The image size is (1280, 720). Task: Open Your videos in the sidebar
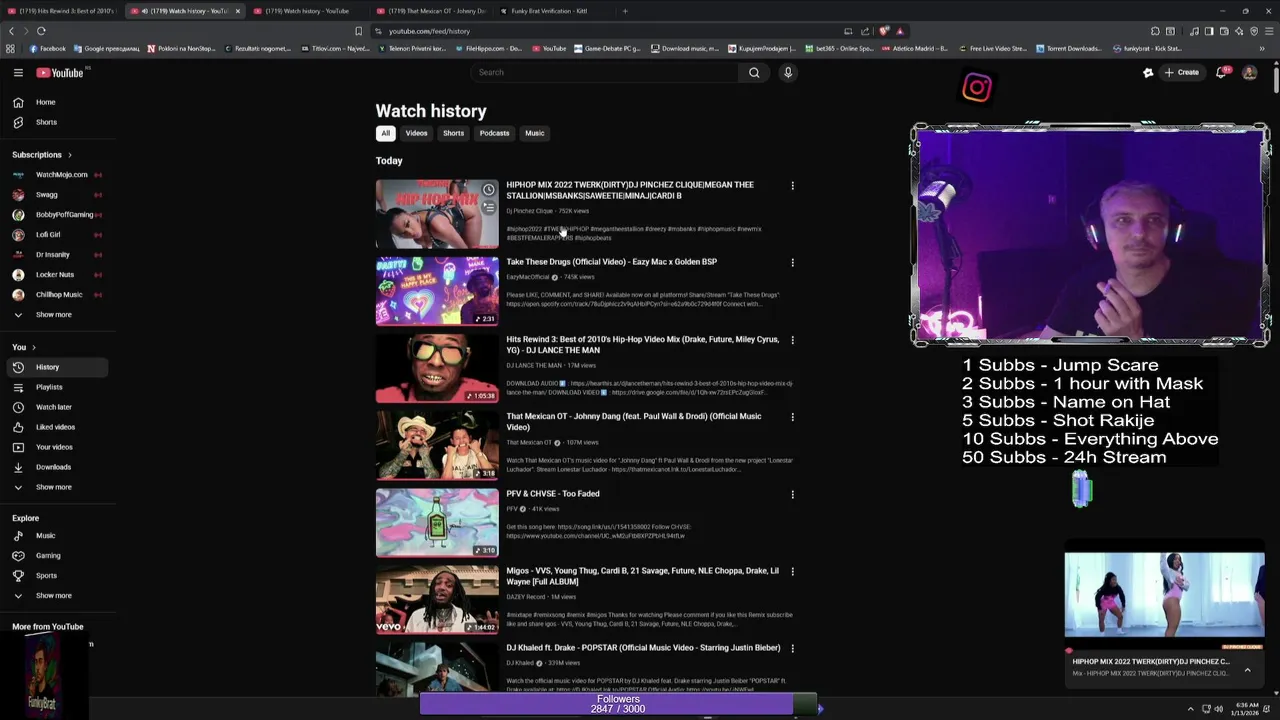coord(55,447)
